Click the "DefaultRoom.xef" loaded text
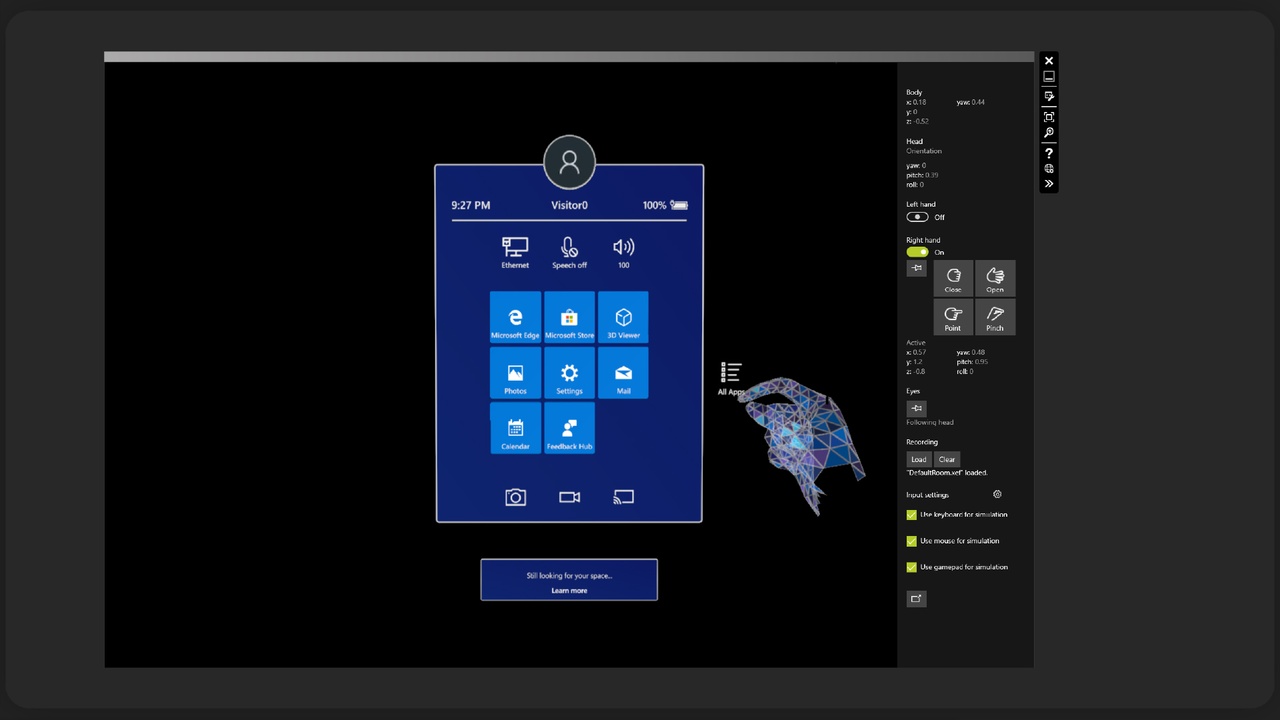This screenshot has height=720, width=1280. 947,473
